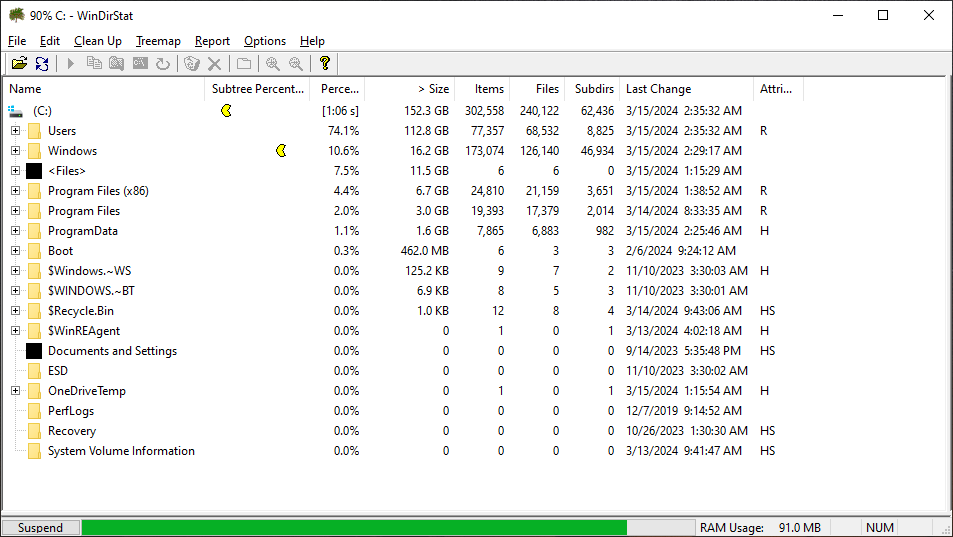Click the Delete permanently X icon
953x537 pixels.
(x=215, y=63)
